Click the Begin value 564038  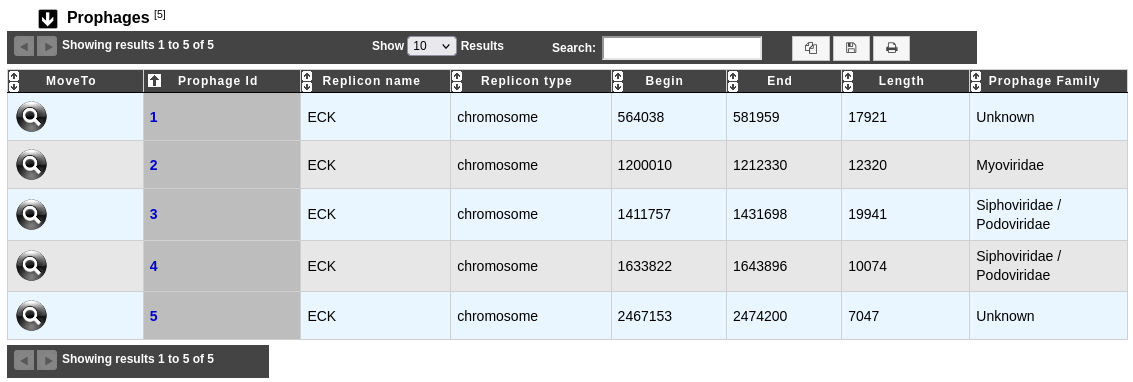coord(640,117)
